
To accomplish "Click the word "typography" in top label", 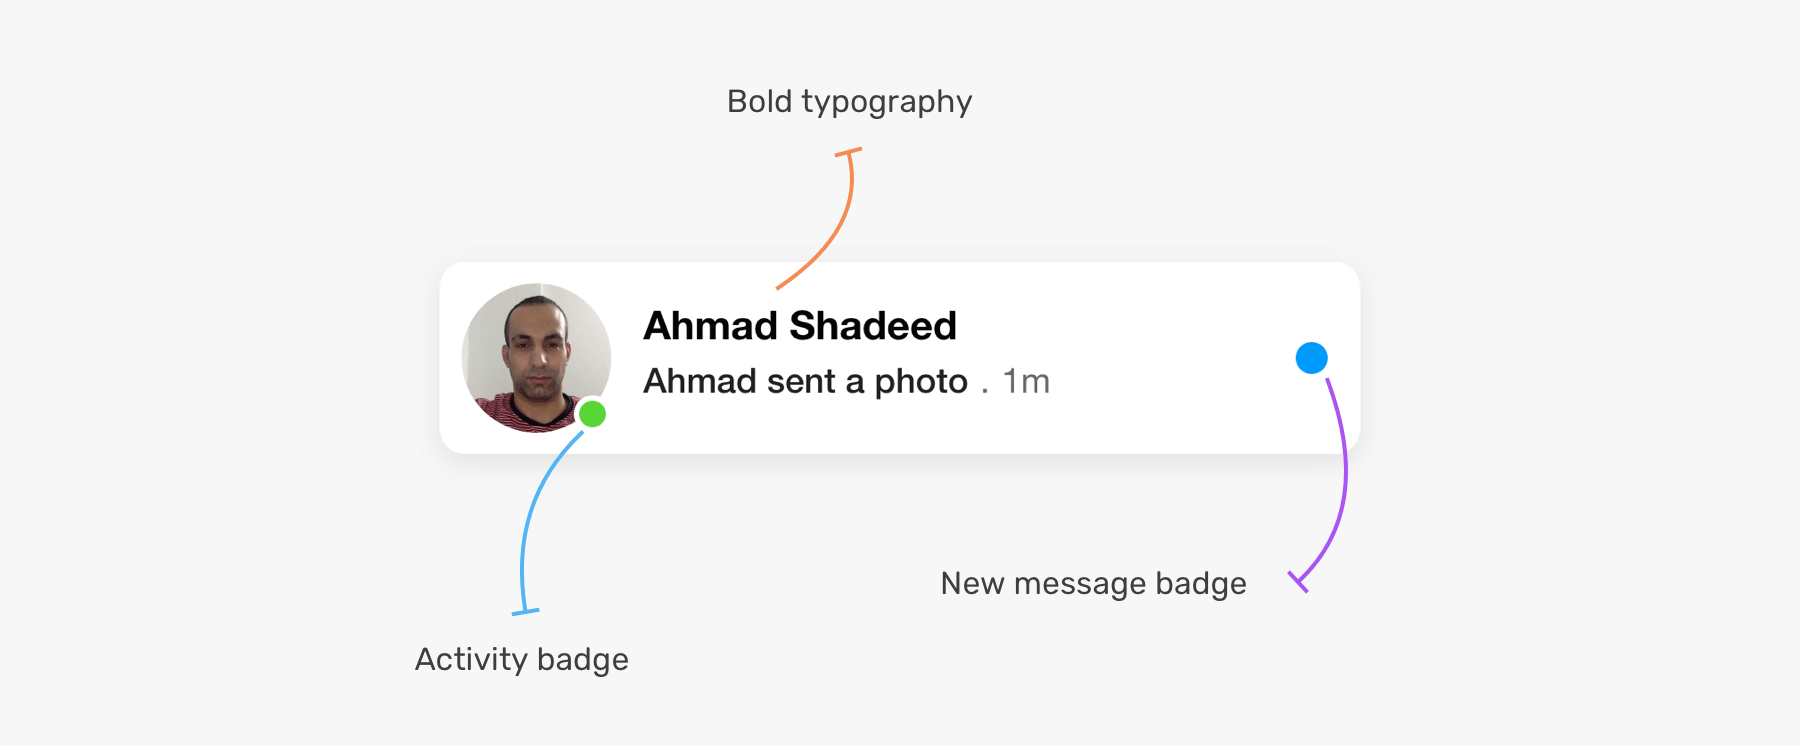I will pos(886,101).
